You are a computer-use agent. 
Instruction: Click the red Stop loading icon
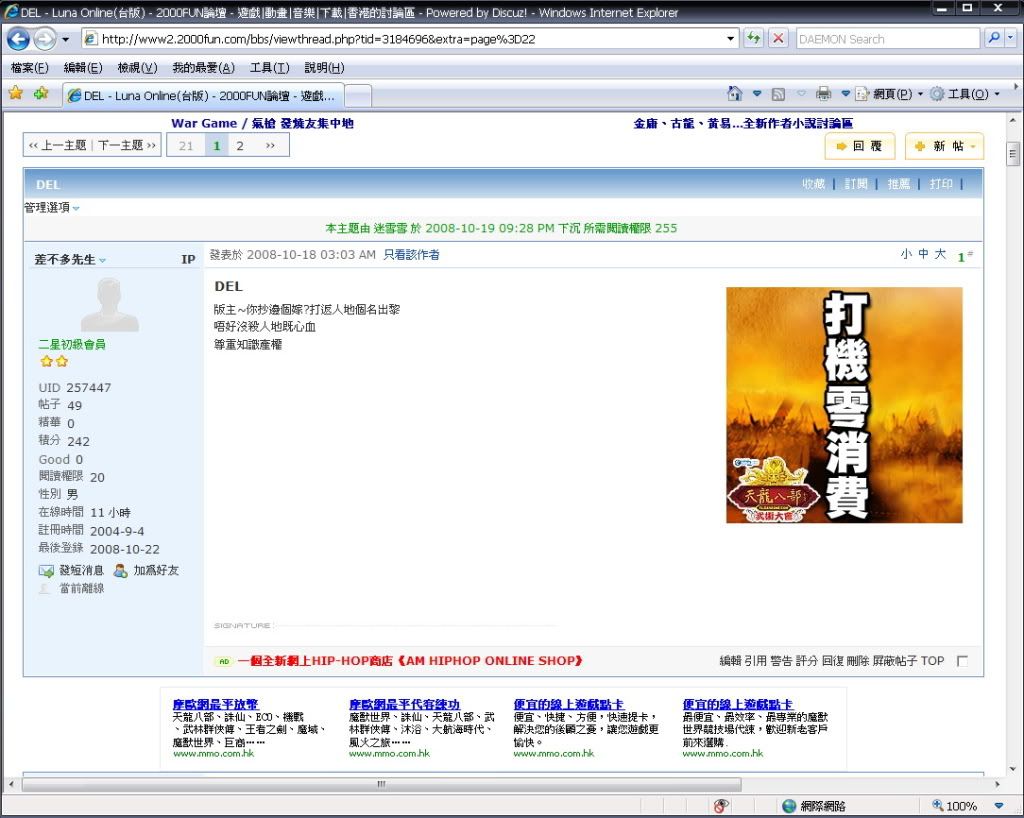tap(778, 39)
